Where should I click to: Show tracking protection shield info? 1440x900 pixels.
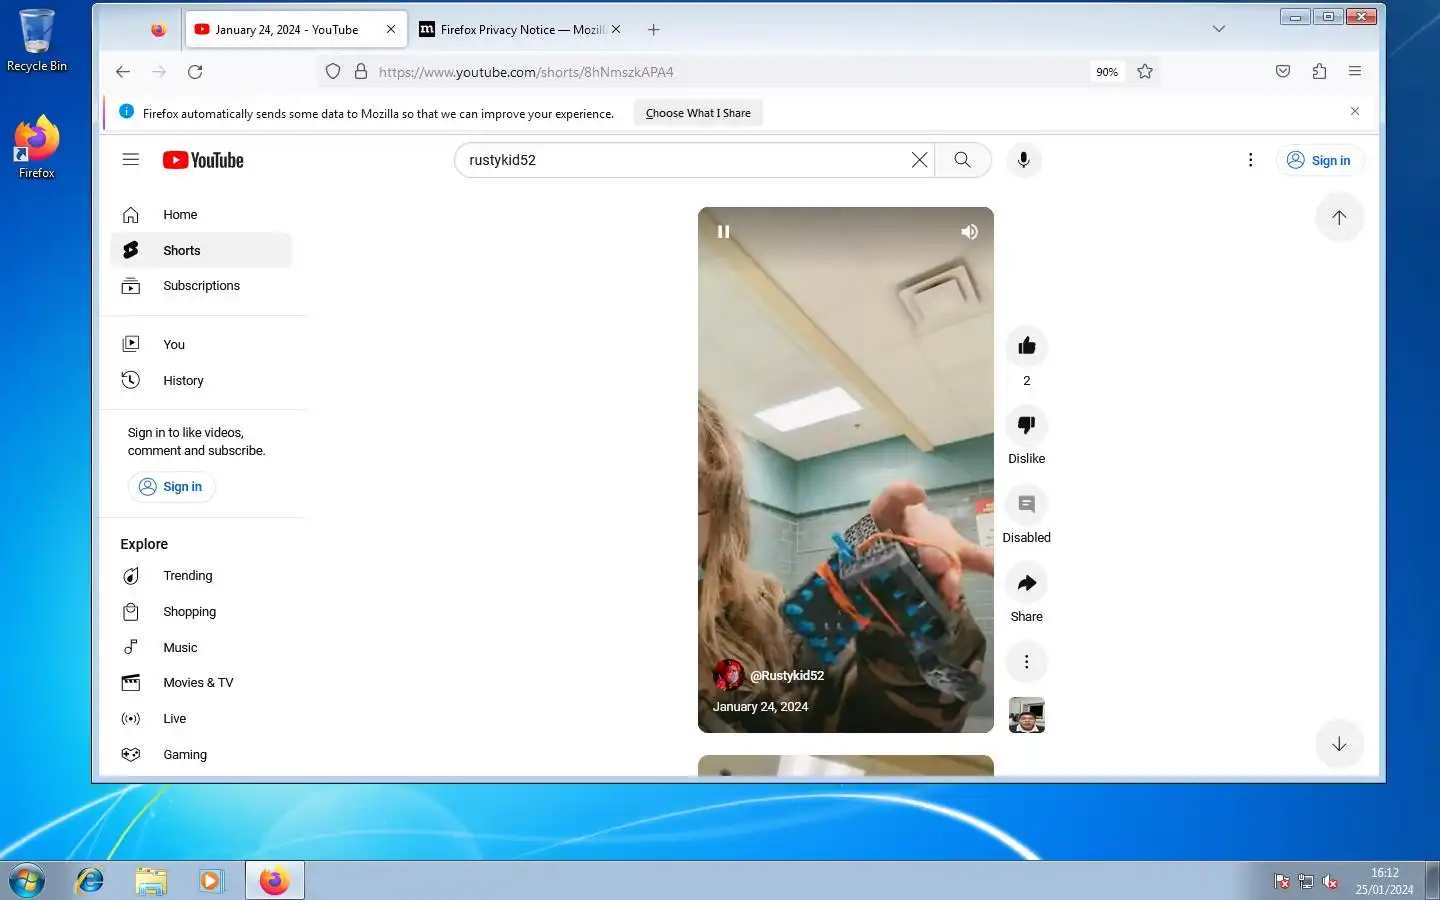point(333,72)
